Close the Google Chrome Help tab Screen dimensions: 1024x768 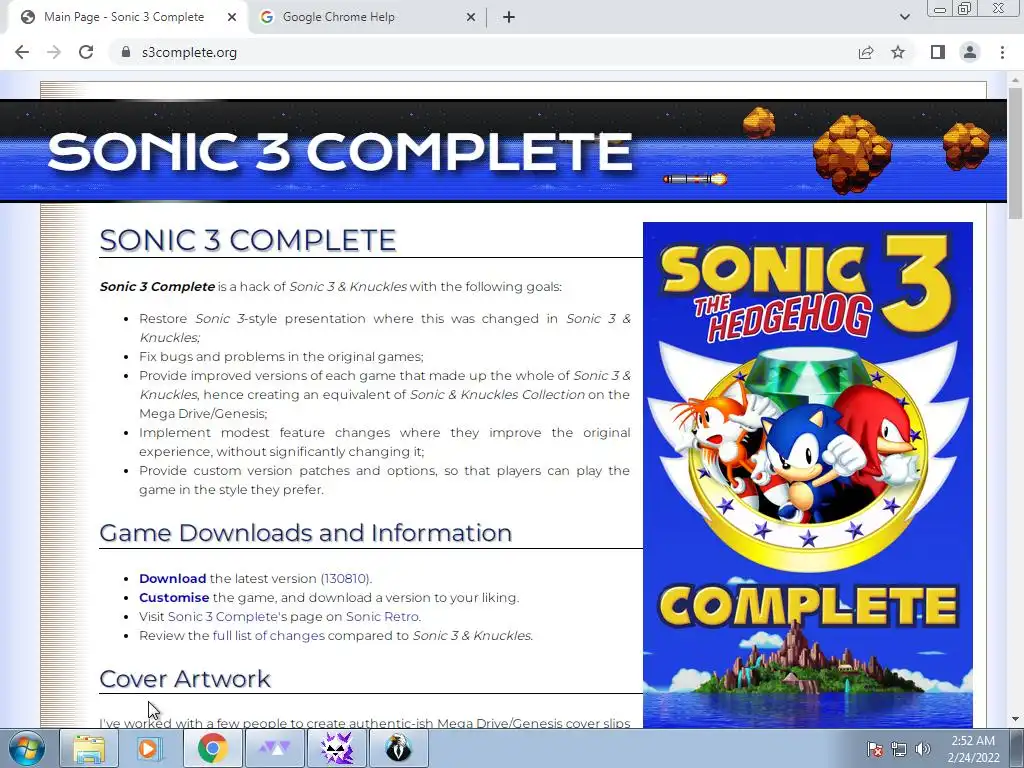tap(471, 17)
